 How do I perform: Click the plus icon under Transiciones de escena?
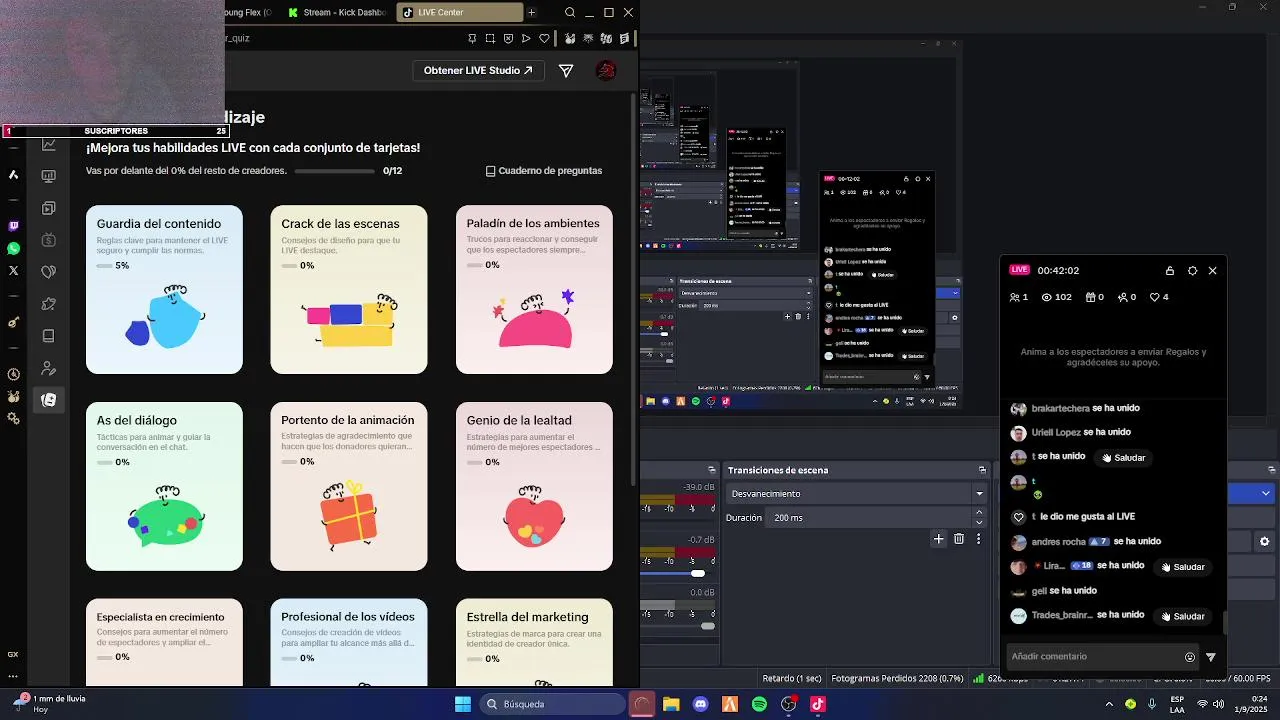(938, 539)
